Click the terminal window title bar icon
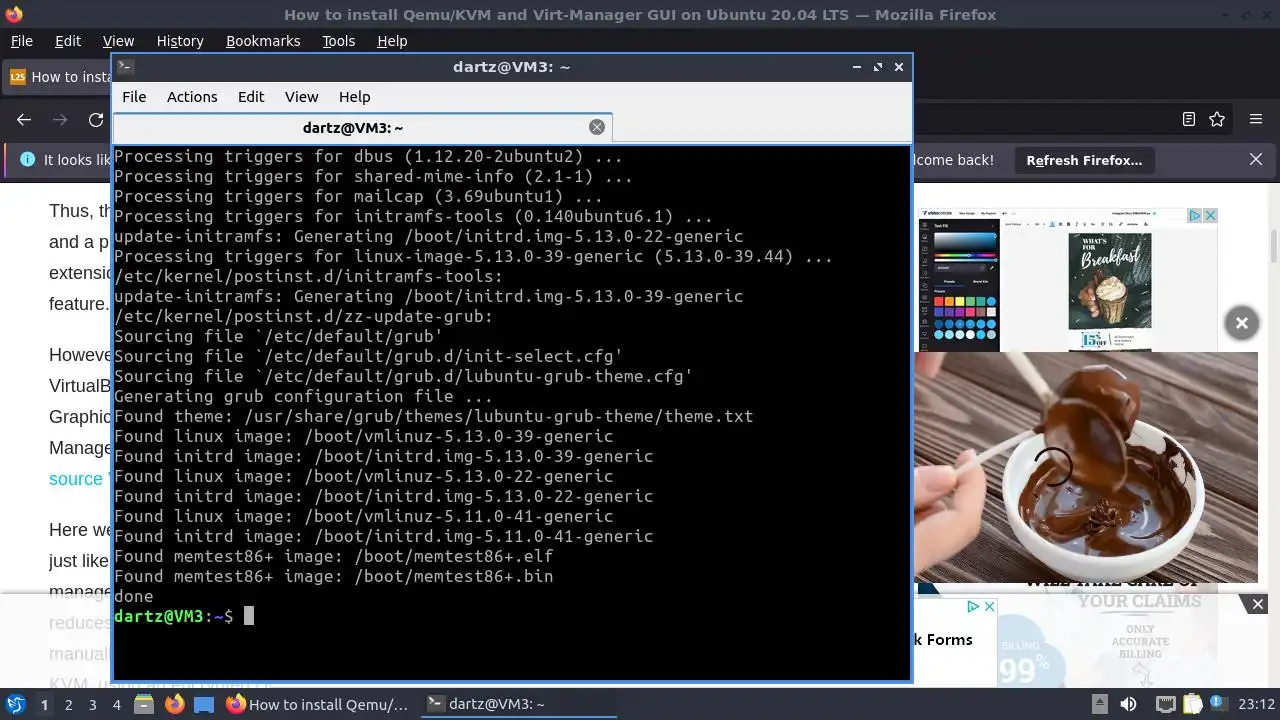Viewport: 1280px width, 720px height. tap(125, 67)
